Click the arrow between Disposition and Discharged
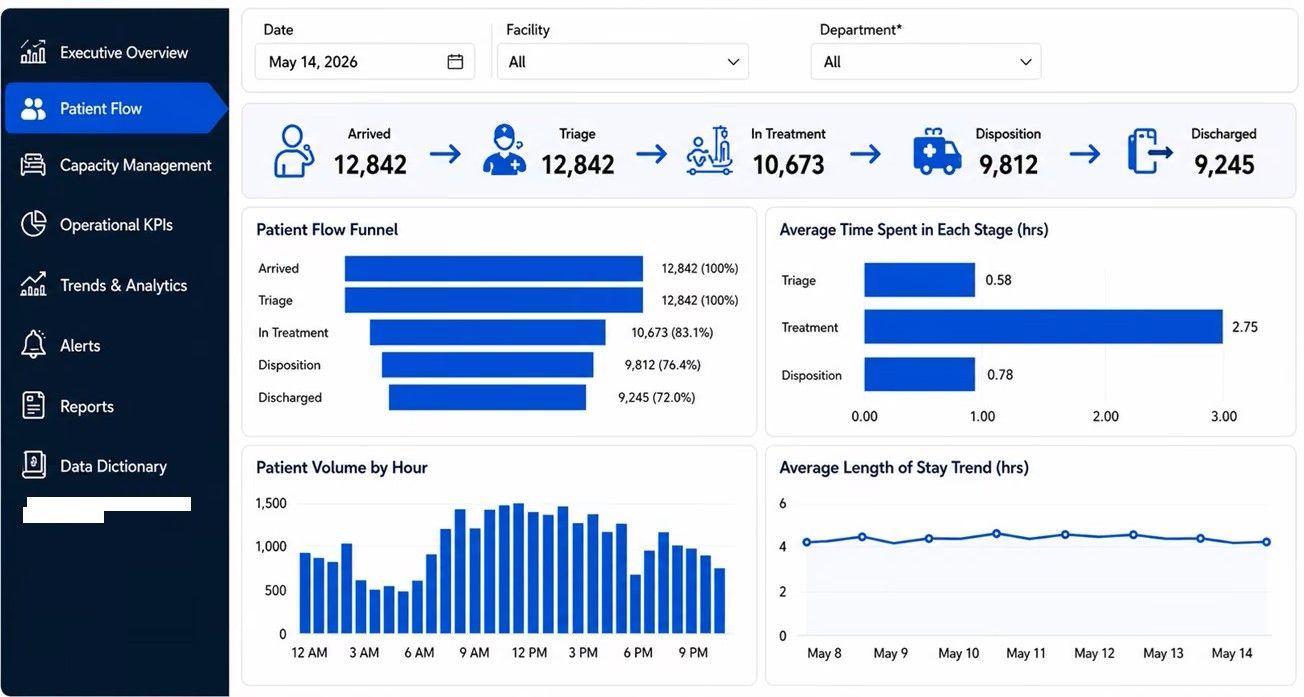 pyautogui.click(x=1084, y=153)
